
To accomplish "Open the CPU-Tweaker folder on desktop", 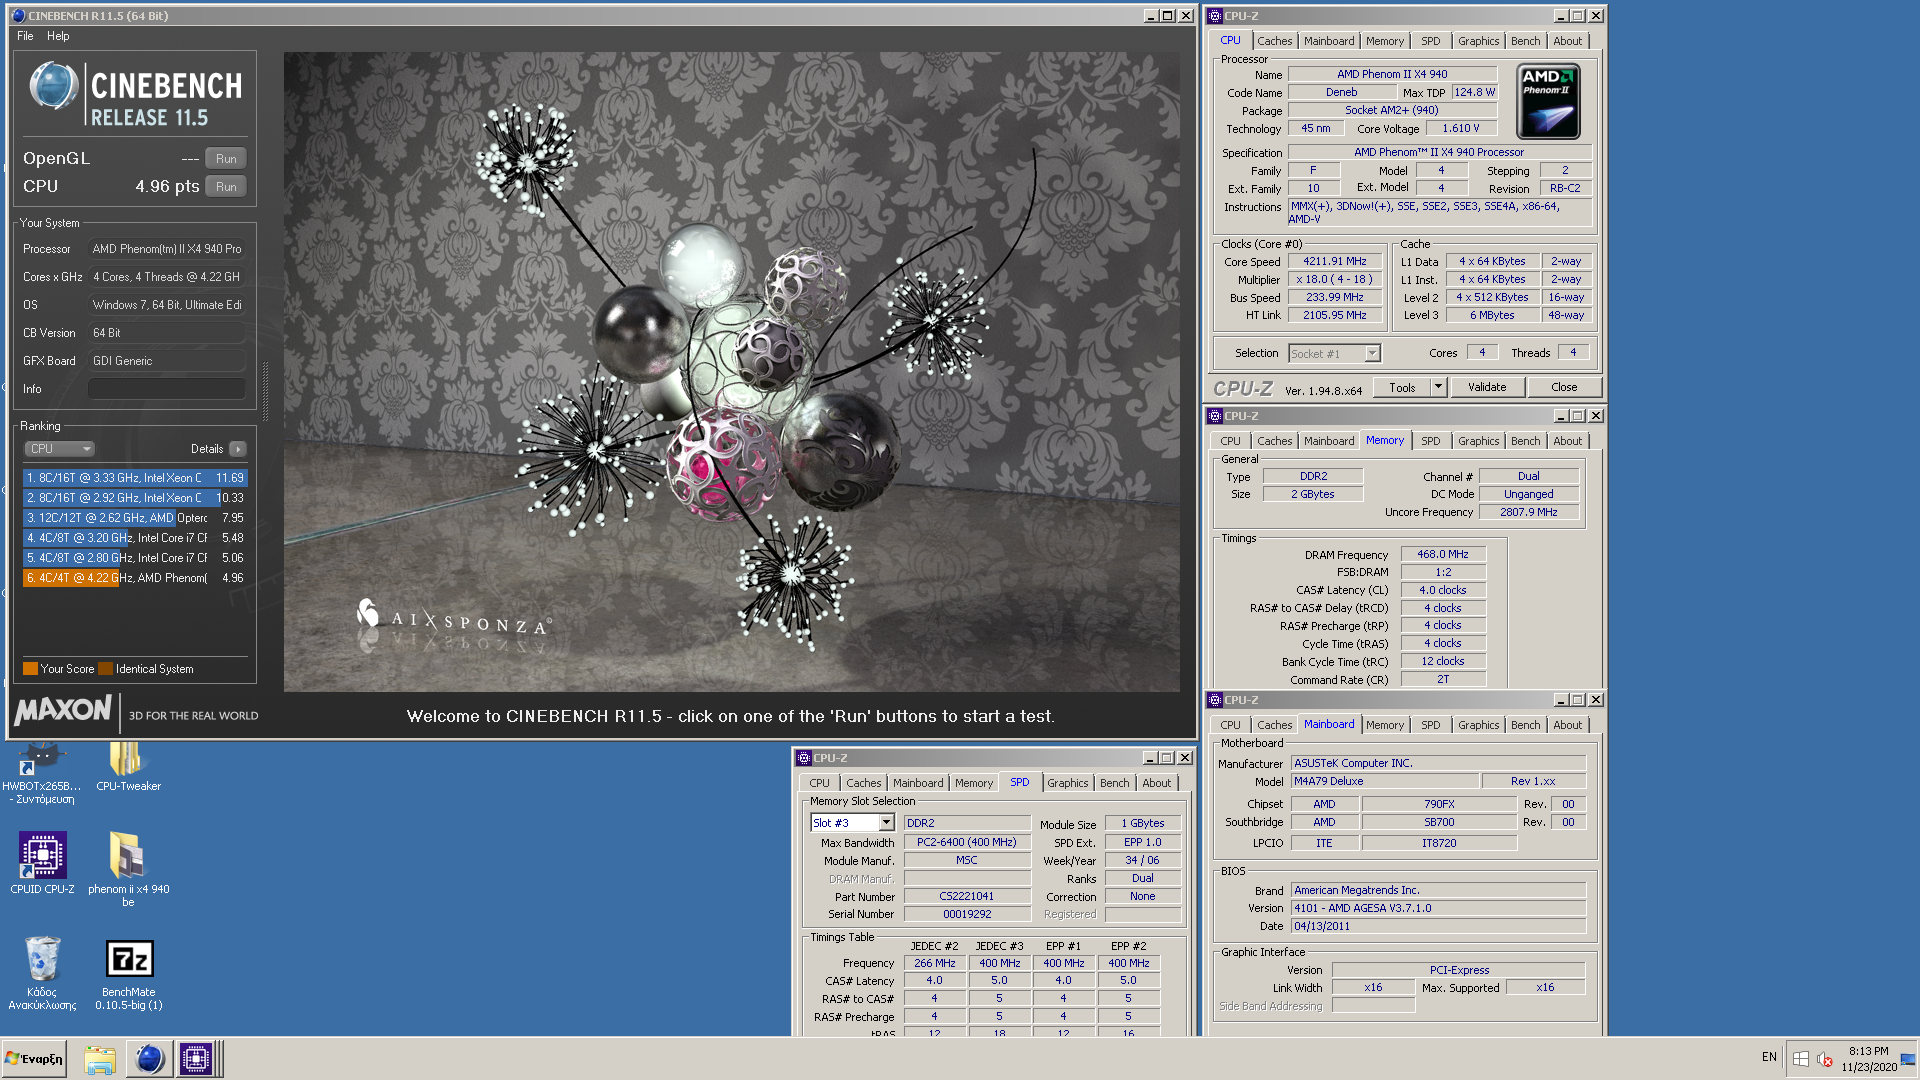I will click(x=128, y=767).
